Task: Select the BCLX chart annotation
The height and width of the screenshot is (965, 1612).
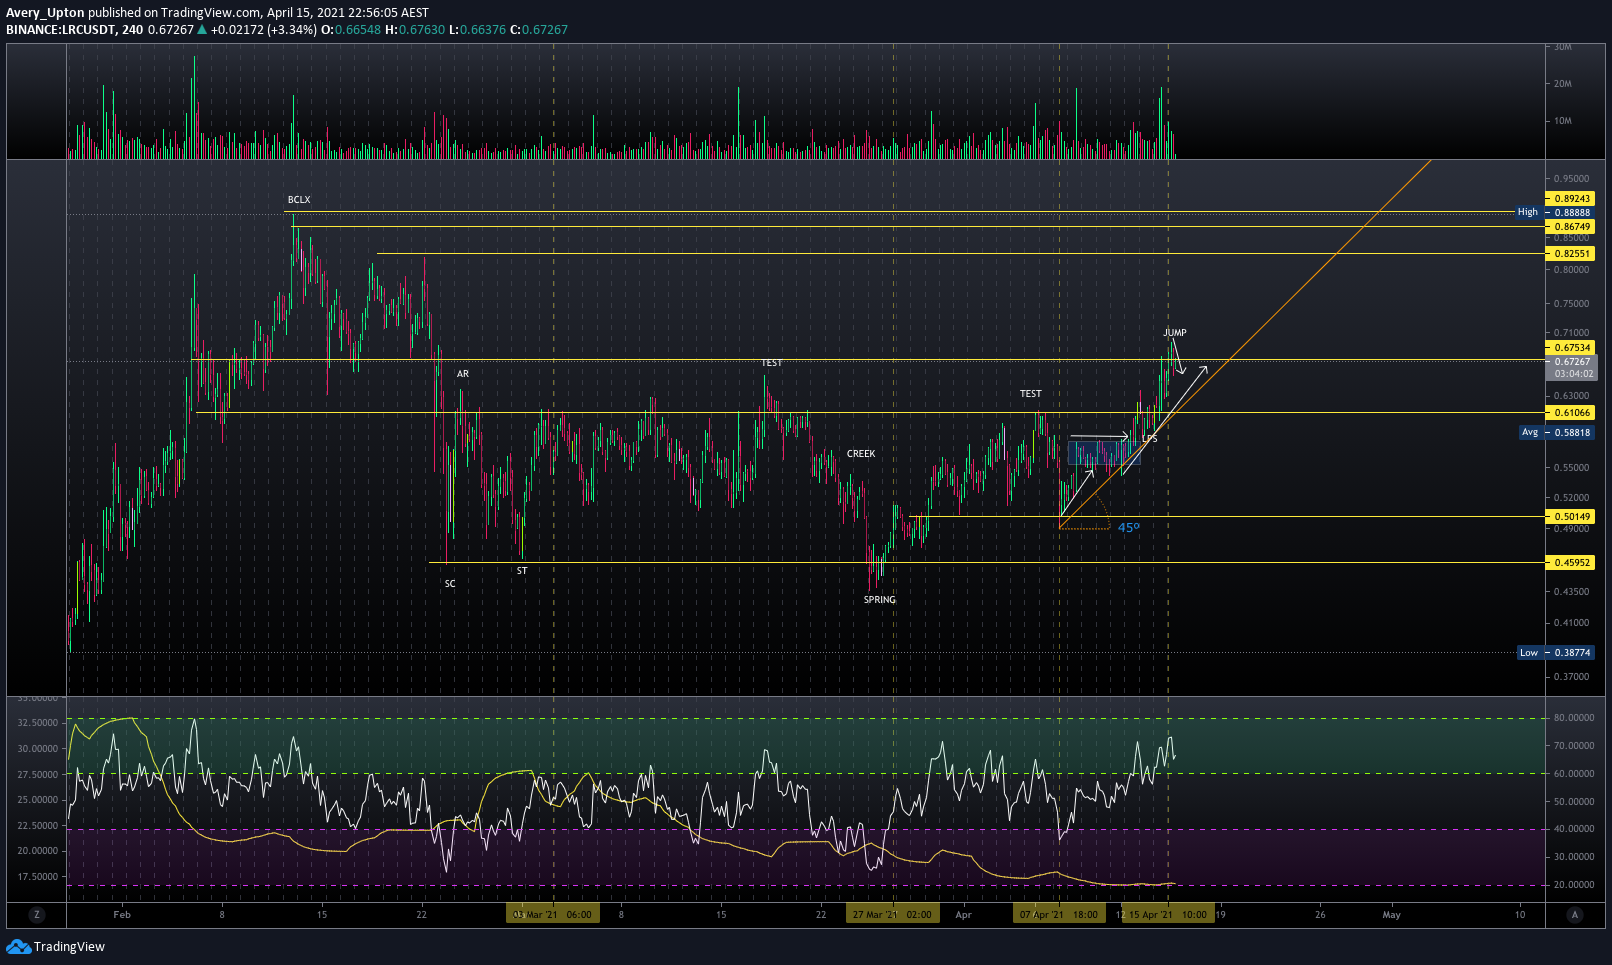Action: tap(299, 200)
